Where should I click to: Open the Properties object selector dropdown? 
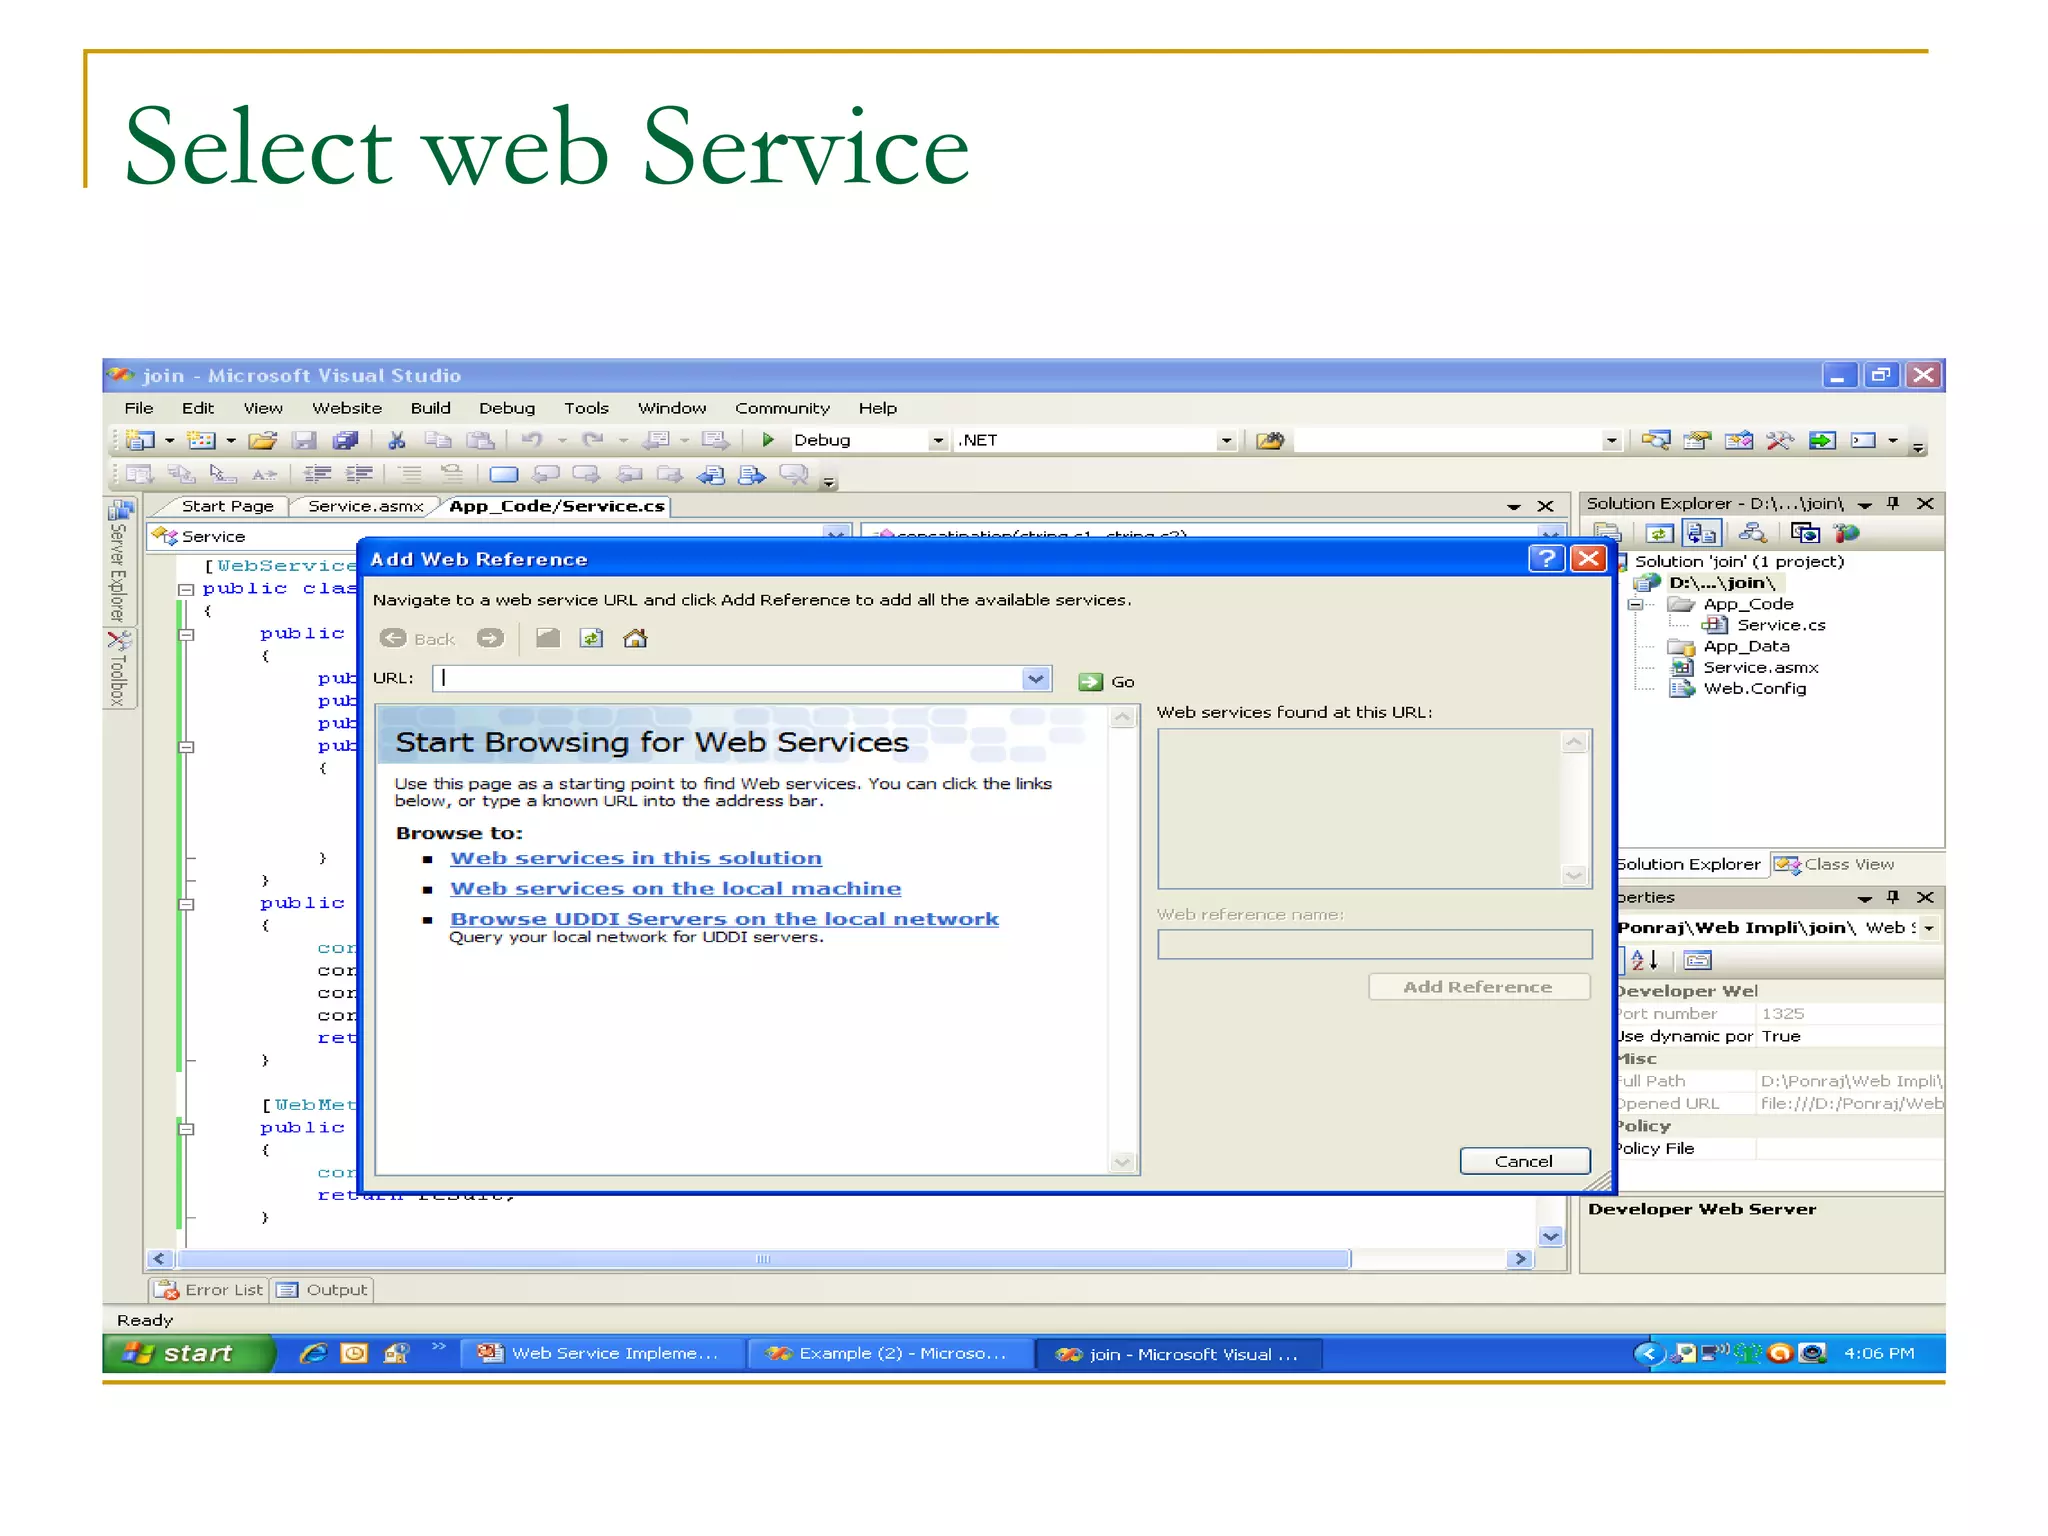click(1929, 928)
